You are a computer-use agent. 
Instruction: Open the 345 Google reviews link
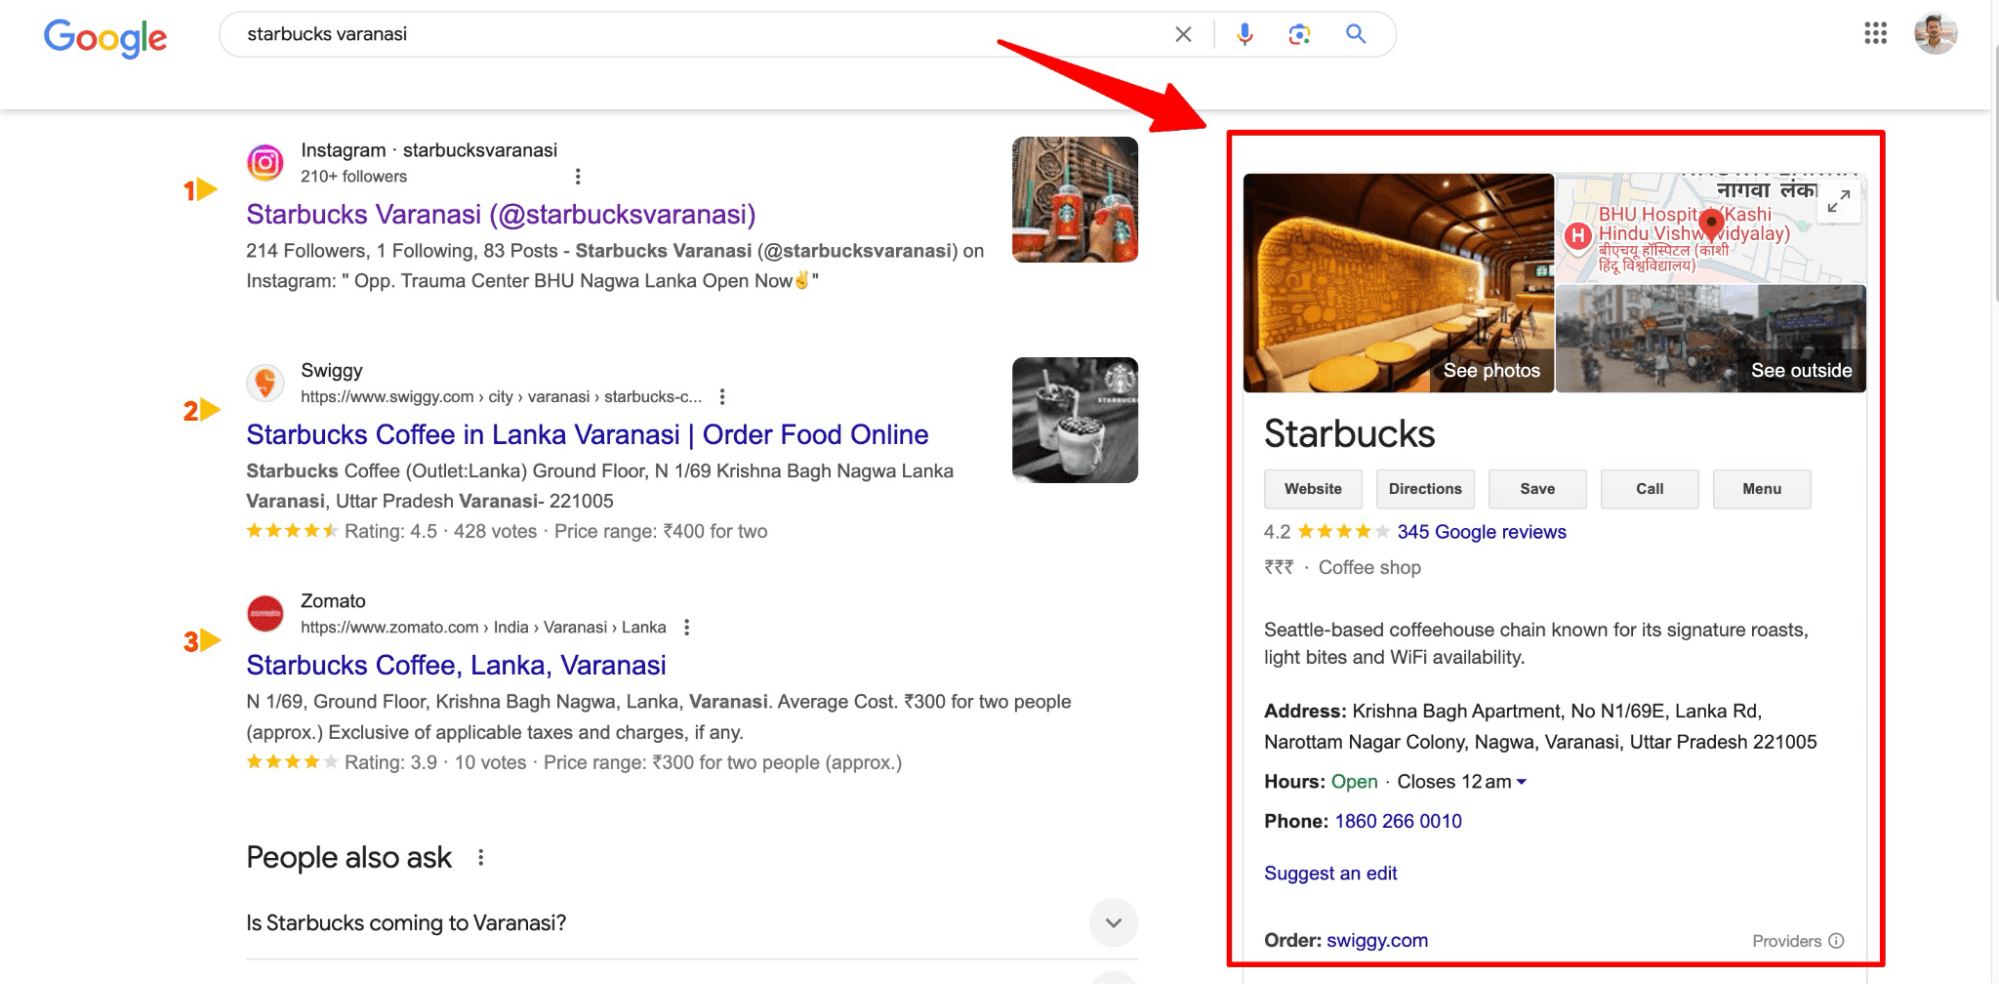tap(1480, 532)
